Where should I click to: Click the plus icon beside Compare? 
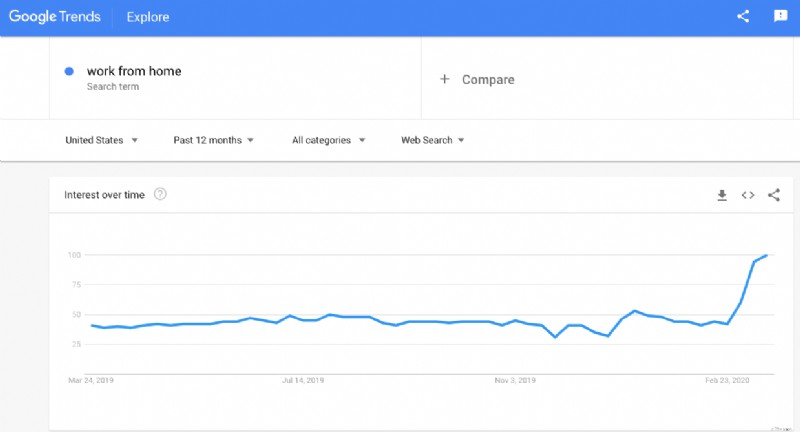445,79
